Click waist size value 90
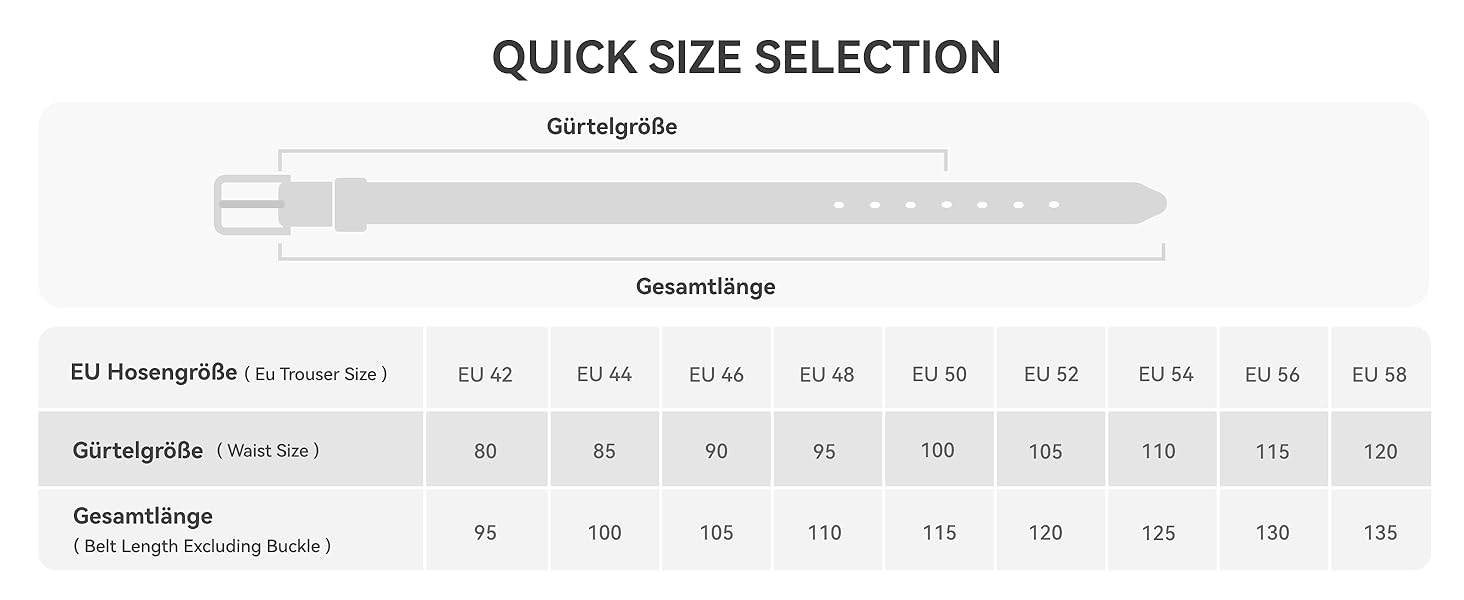Viewport: 1464px width, 600px height. point(716,451)
